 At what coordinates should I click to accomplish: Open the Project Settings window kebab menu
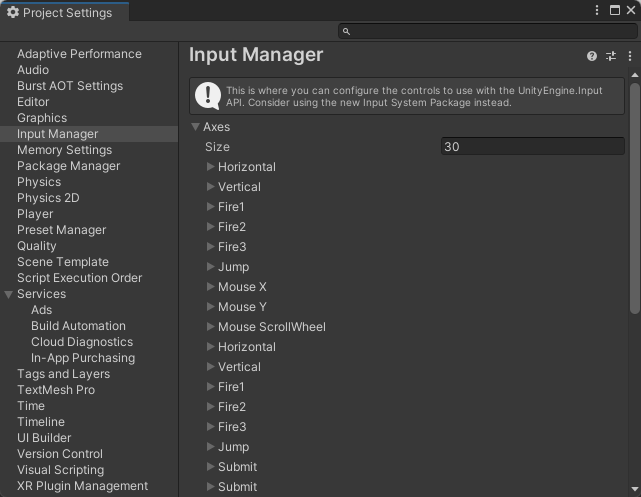coord(597,10)
